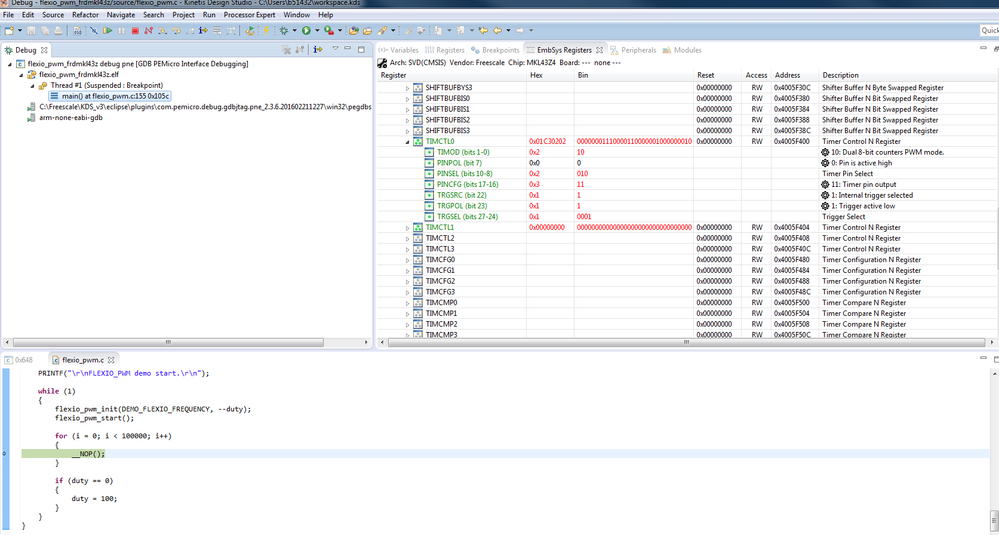Collapse Thread #1 node in Debug tree
This screenshot has height=535, width=999.
point(32,86)
